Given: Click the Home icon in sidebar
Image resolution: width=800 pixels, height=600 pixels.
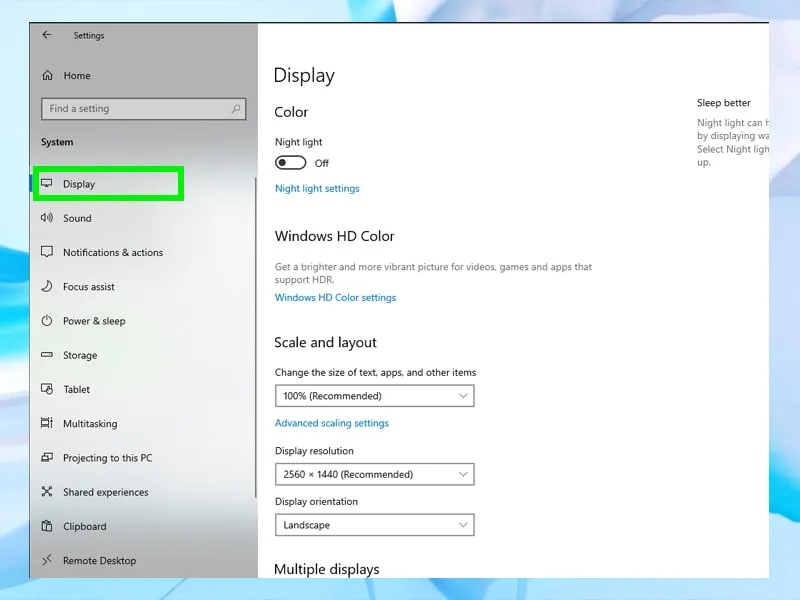Looking at the screenshot, I should click(x=47, y=75).
